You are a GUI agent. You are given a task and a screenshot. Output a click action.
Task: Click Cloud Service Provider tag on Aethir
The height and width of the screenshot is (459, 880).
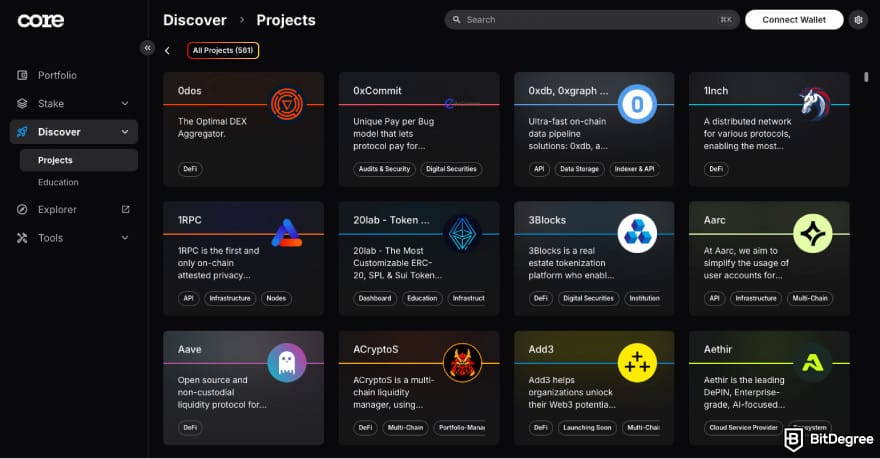pyautogui.click(x=744, y=428)
